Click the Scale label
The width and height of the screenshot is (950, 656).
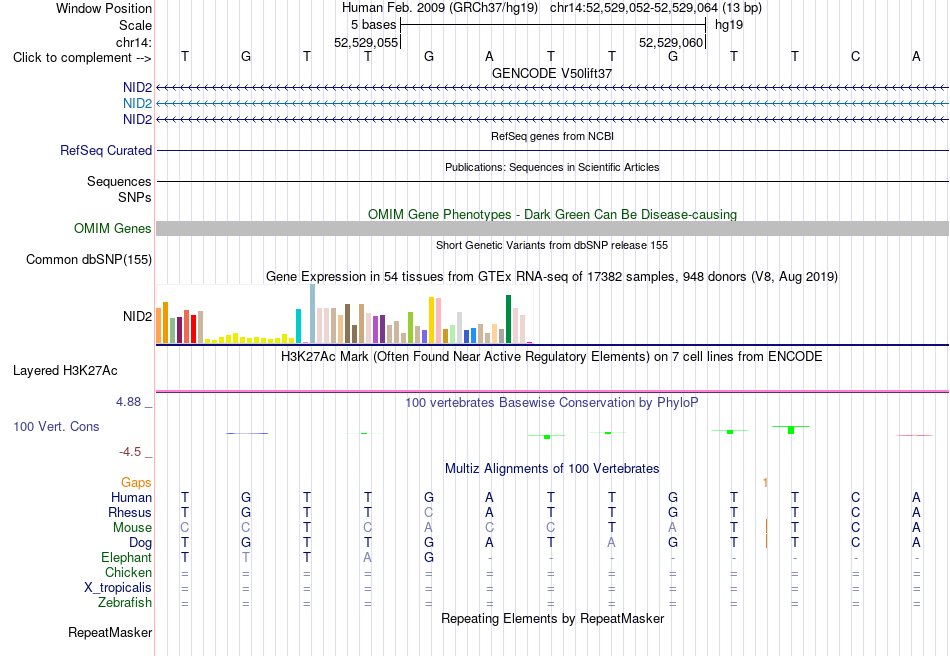coord(135,25)
